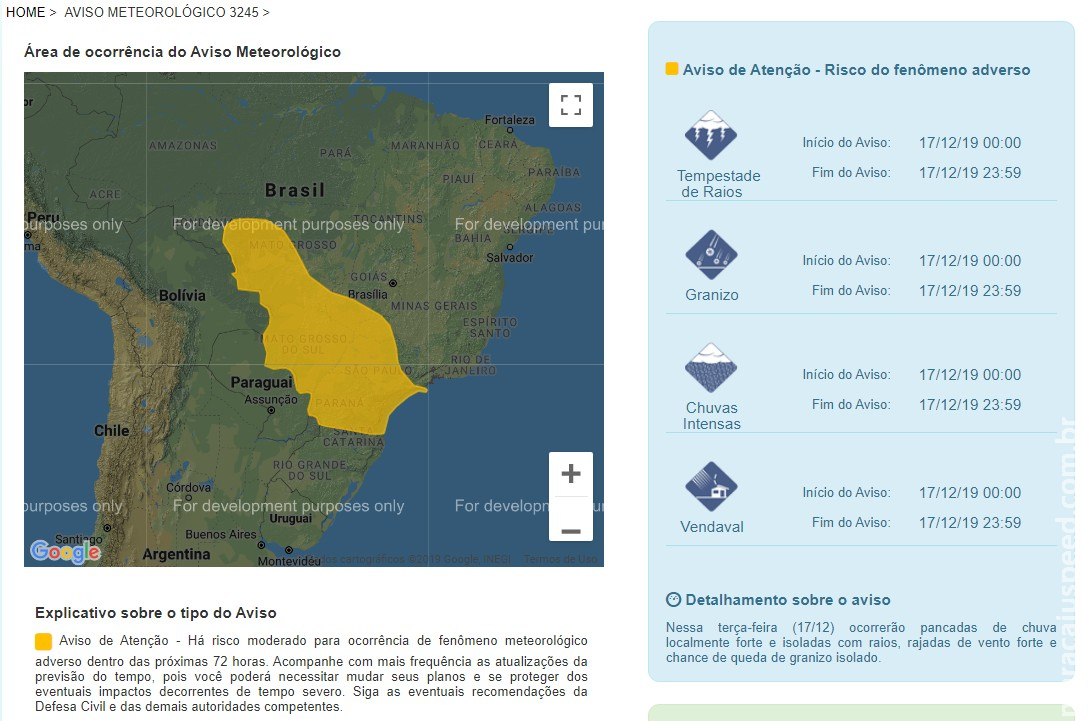Toggle fullscreen view of the map
Screen dimensions: 1089x721
(x=571, y=105)
